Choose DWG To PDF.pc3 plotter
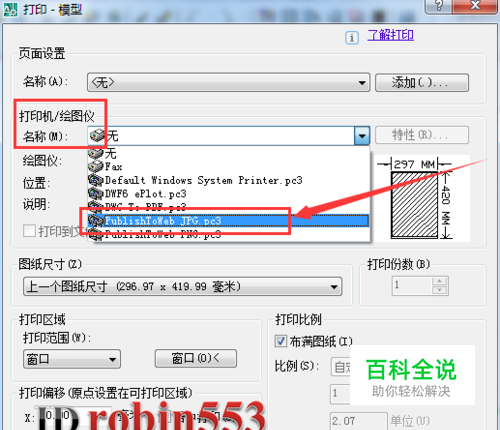Image resolution: width=500 pixels, height=430 pixels. click(x=229, y=207)
